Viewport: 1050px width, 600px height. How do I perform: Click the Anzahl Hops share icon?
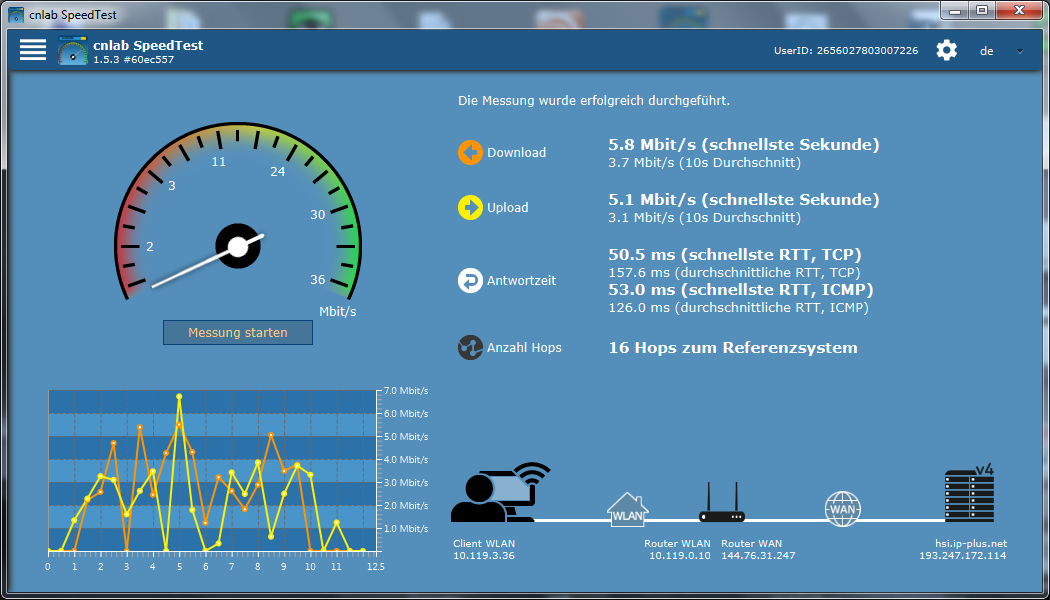coord(470,348)
